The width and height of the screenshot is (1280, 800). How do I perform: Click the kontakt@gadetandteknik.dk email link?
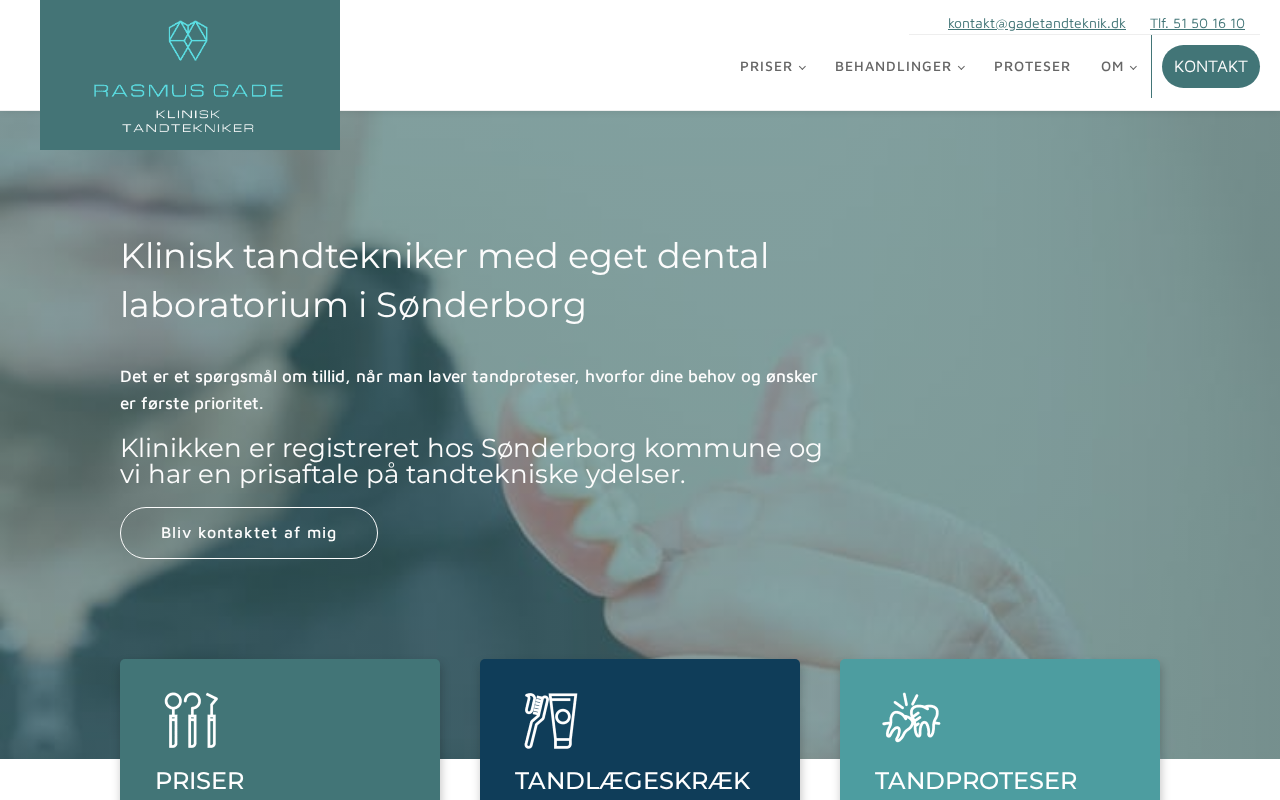[1037, 23]
